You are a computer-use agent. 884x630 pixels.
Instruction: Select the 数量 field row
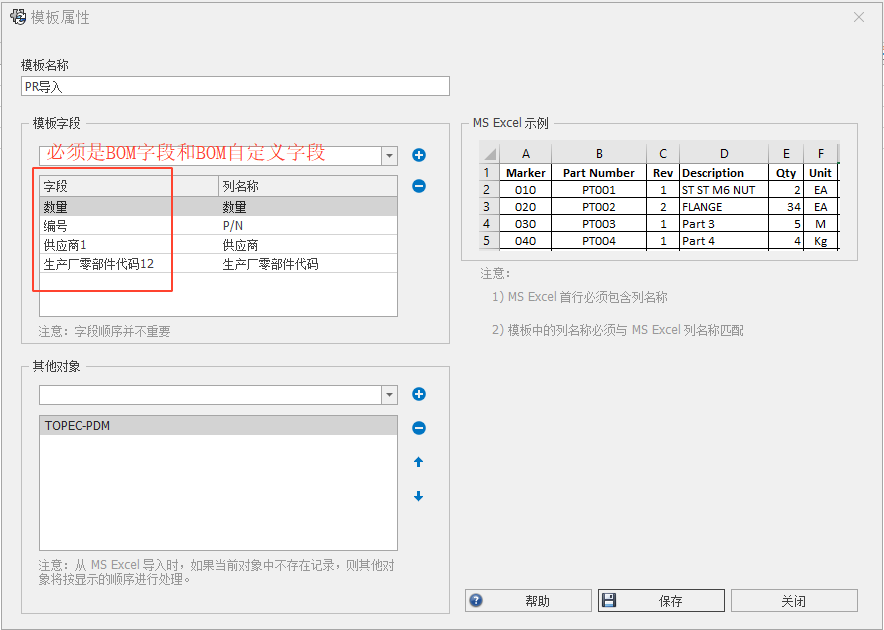(219, 206)
